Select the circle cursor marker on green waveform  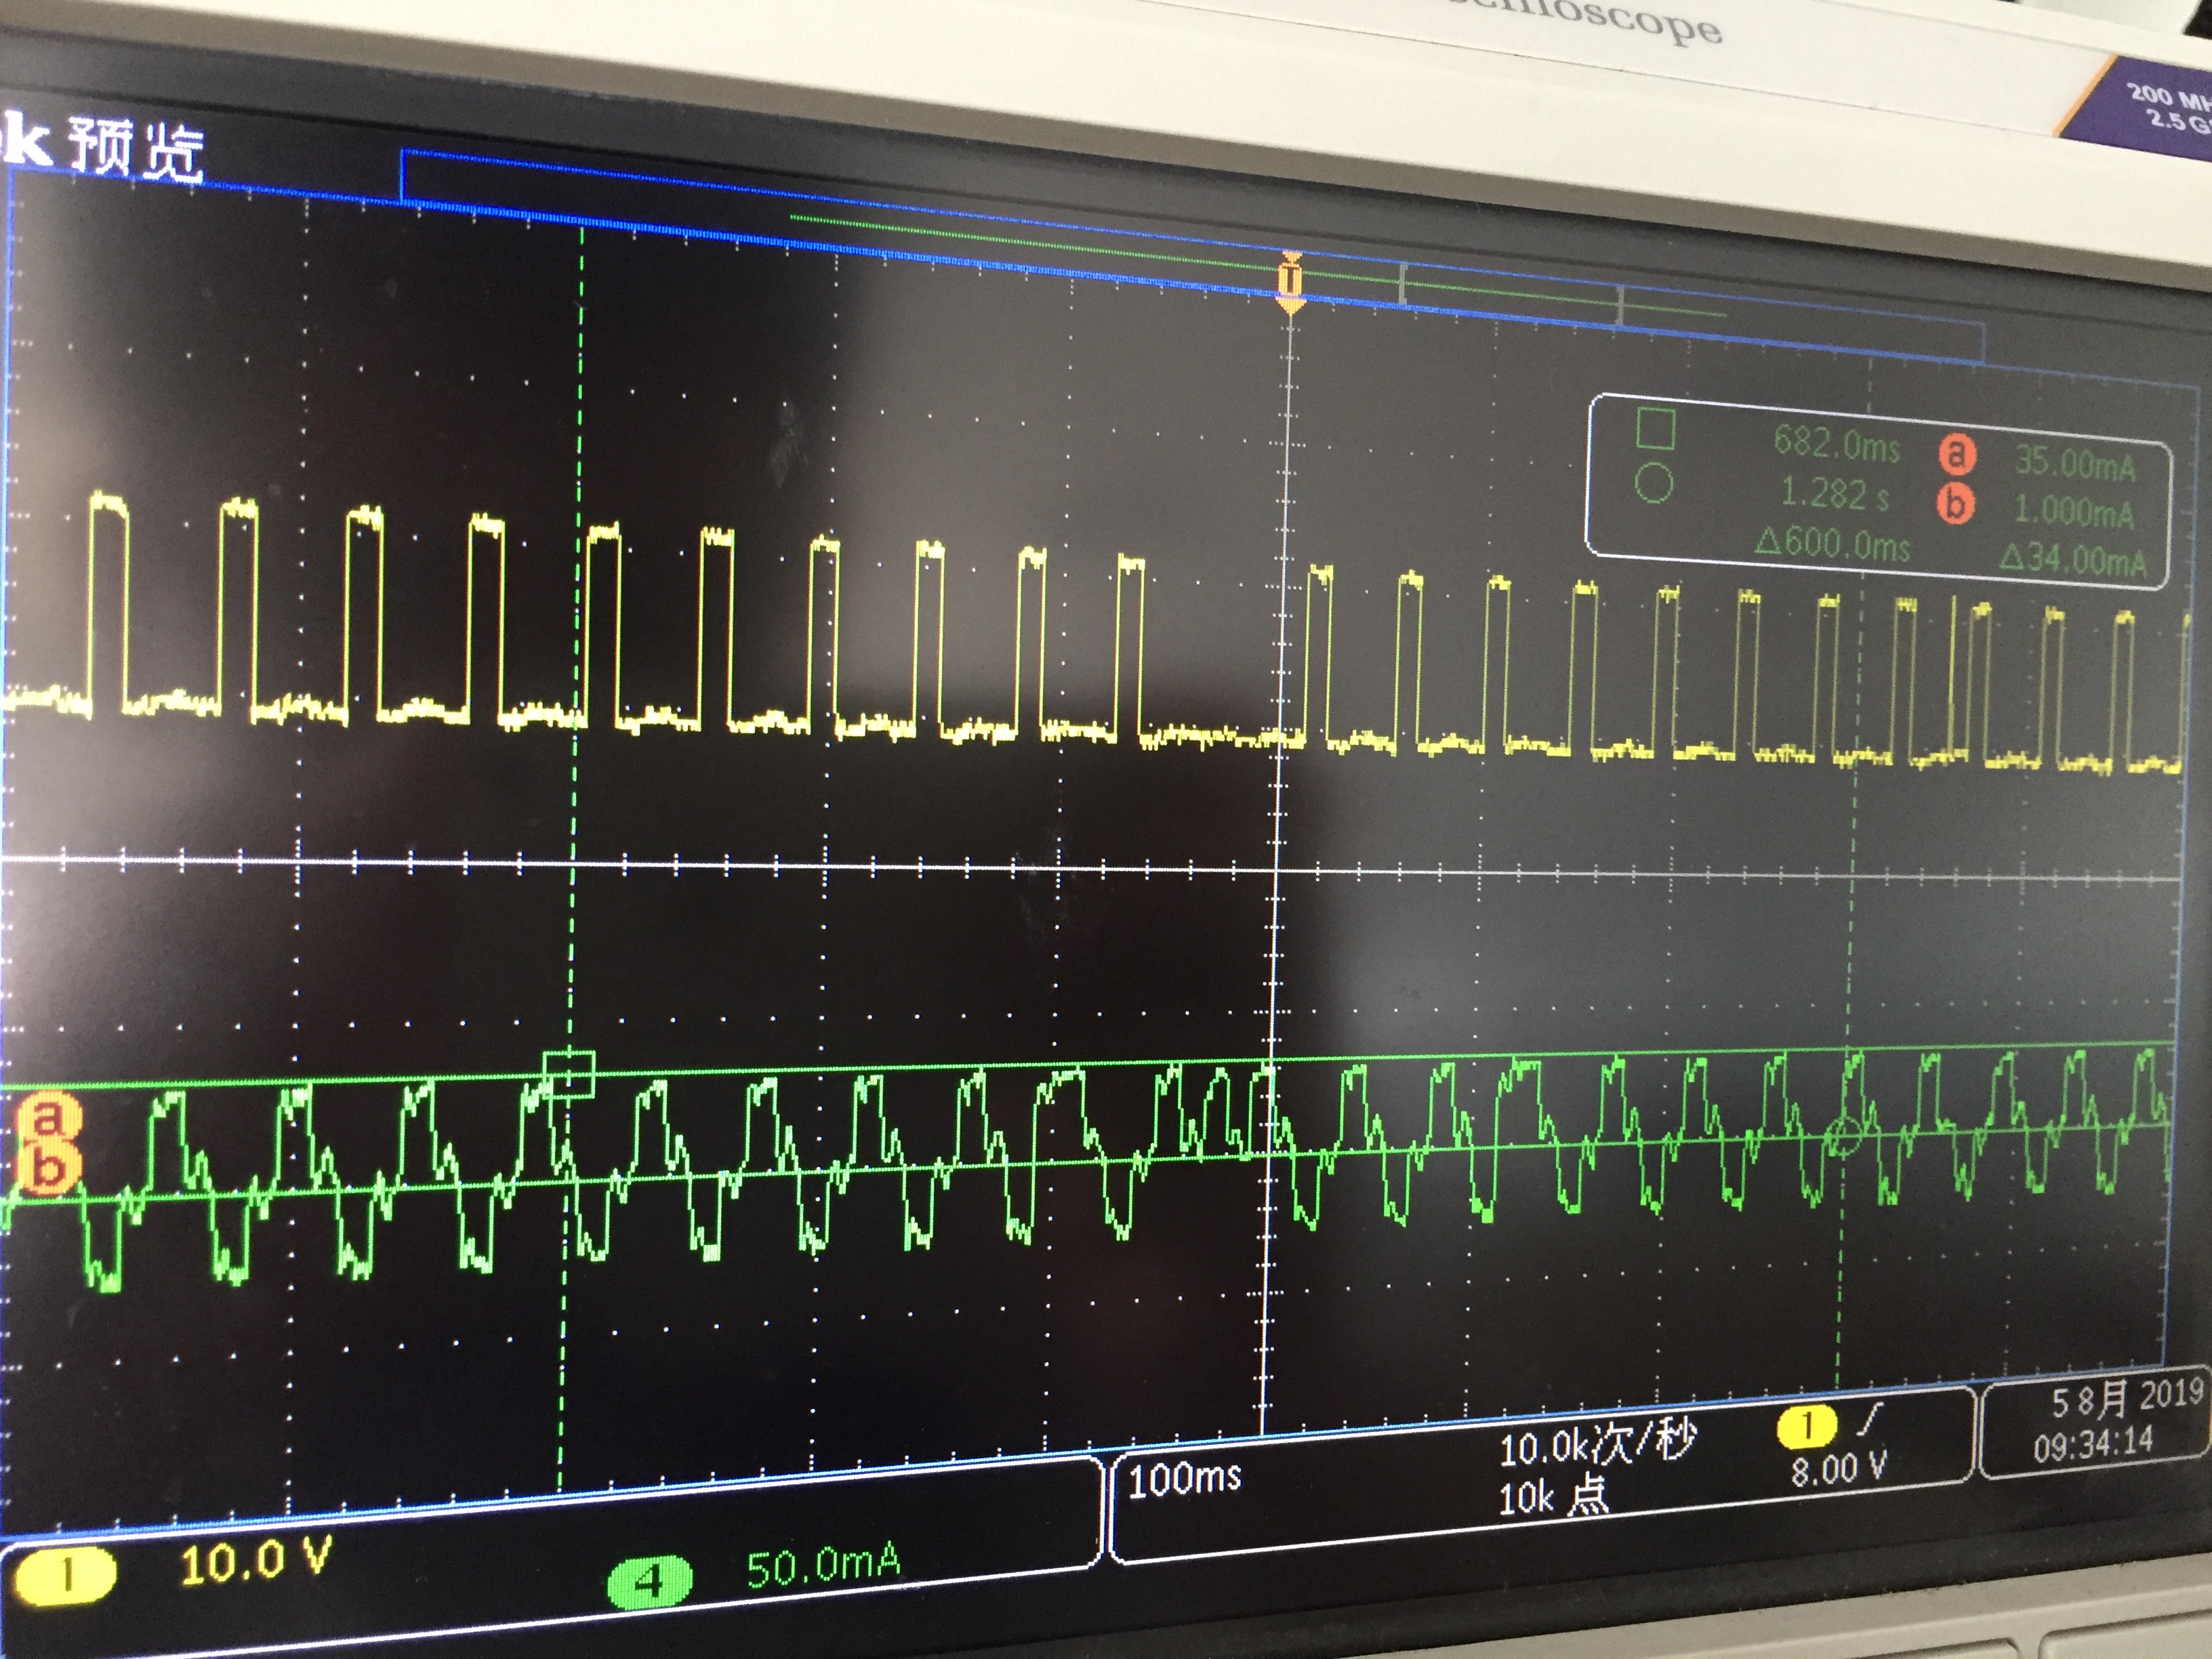click(1844, 1137)
